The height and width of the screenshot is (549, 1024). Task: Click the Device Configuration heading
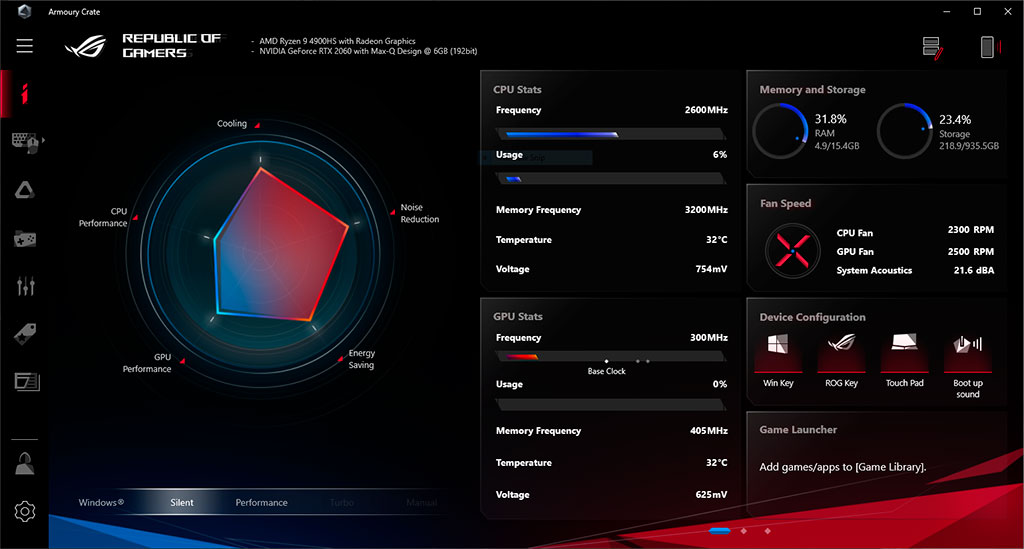tap(812, 317)
